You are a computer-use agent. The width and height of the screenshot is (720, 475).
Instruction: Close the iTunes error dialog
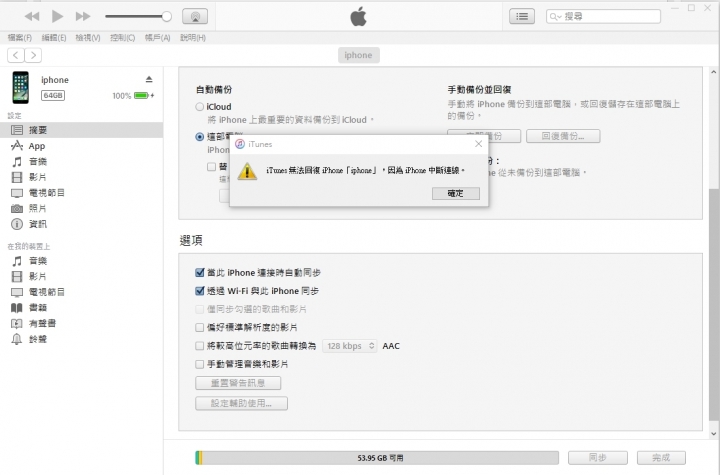point(478,144)
